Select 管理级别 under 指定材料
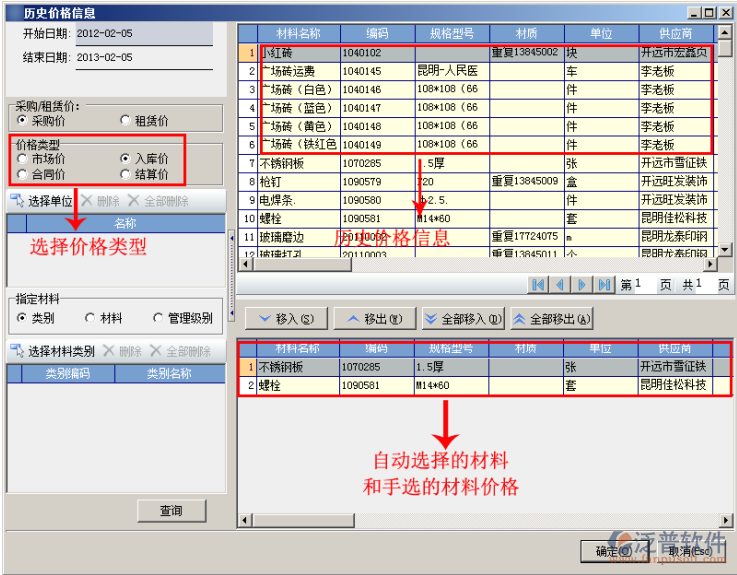Screen dimensions: 737x575 (x=158, y=318)
